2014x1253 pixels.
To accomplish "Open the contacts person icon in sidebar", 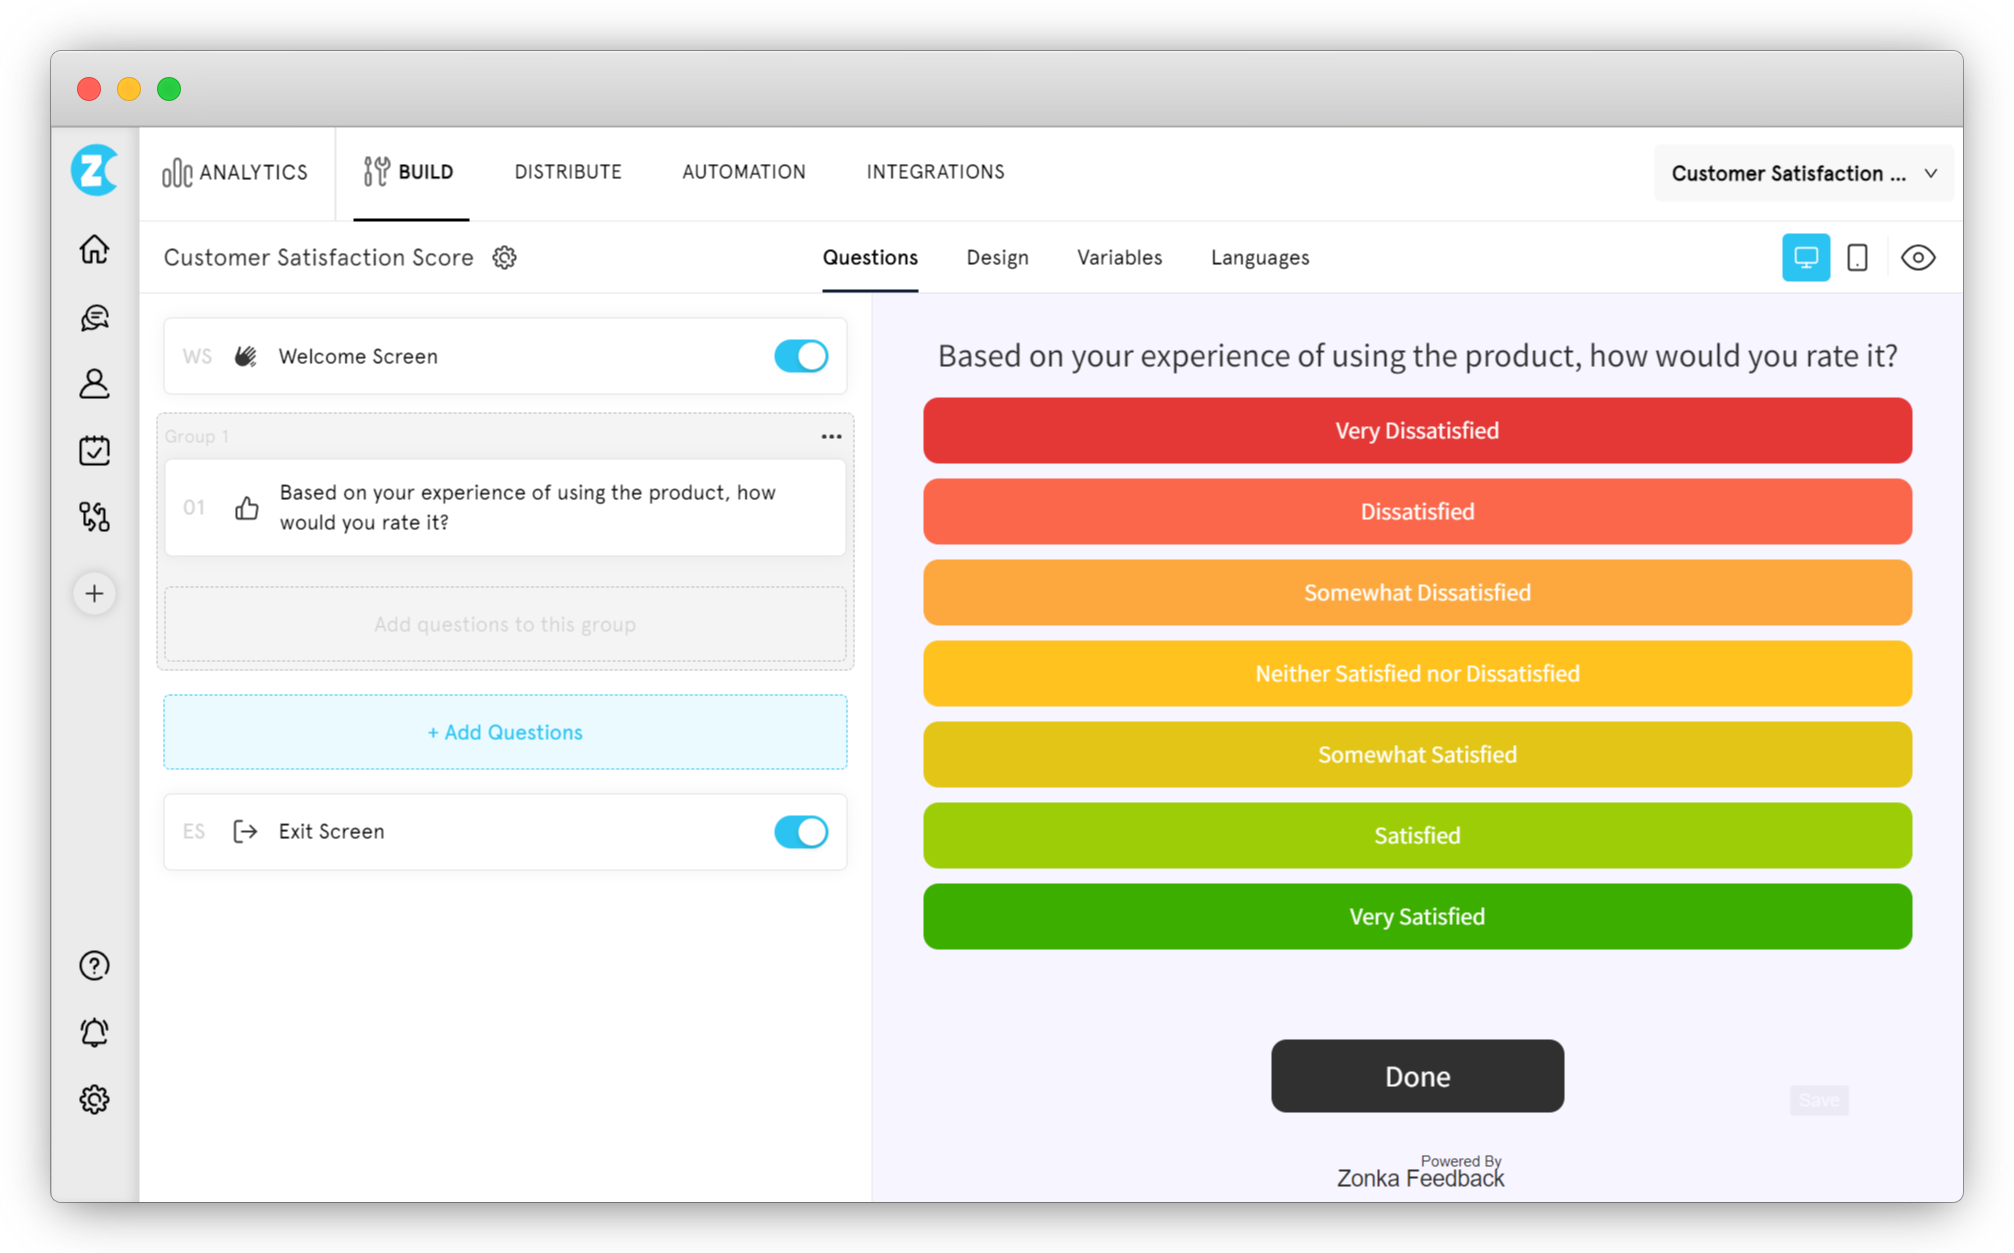I will [x=94, y=384].
